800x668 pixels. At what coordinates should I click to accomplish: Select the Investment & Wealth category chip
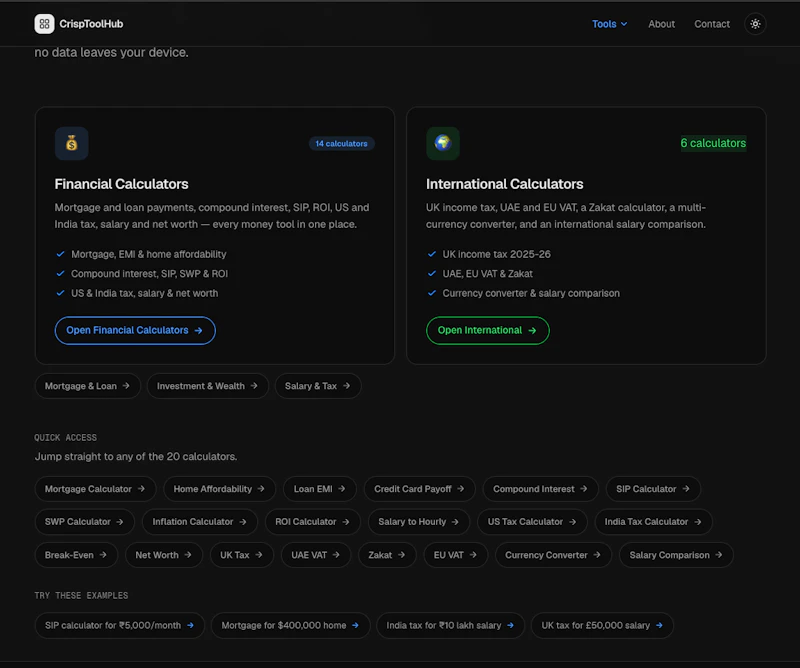(x=207, y=386)
